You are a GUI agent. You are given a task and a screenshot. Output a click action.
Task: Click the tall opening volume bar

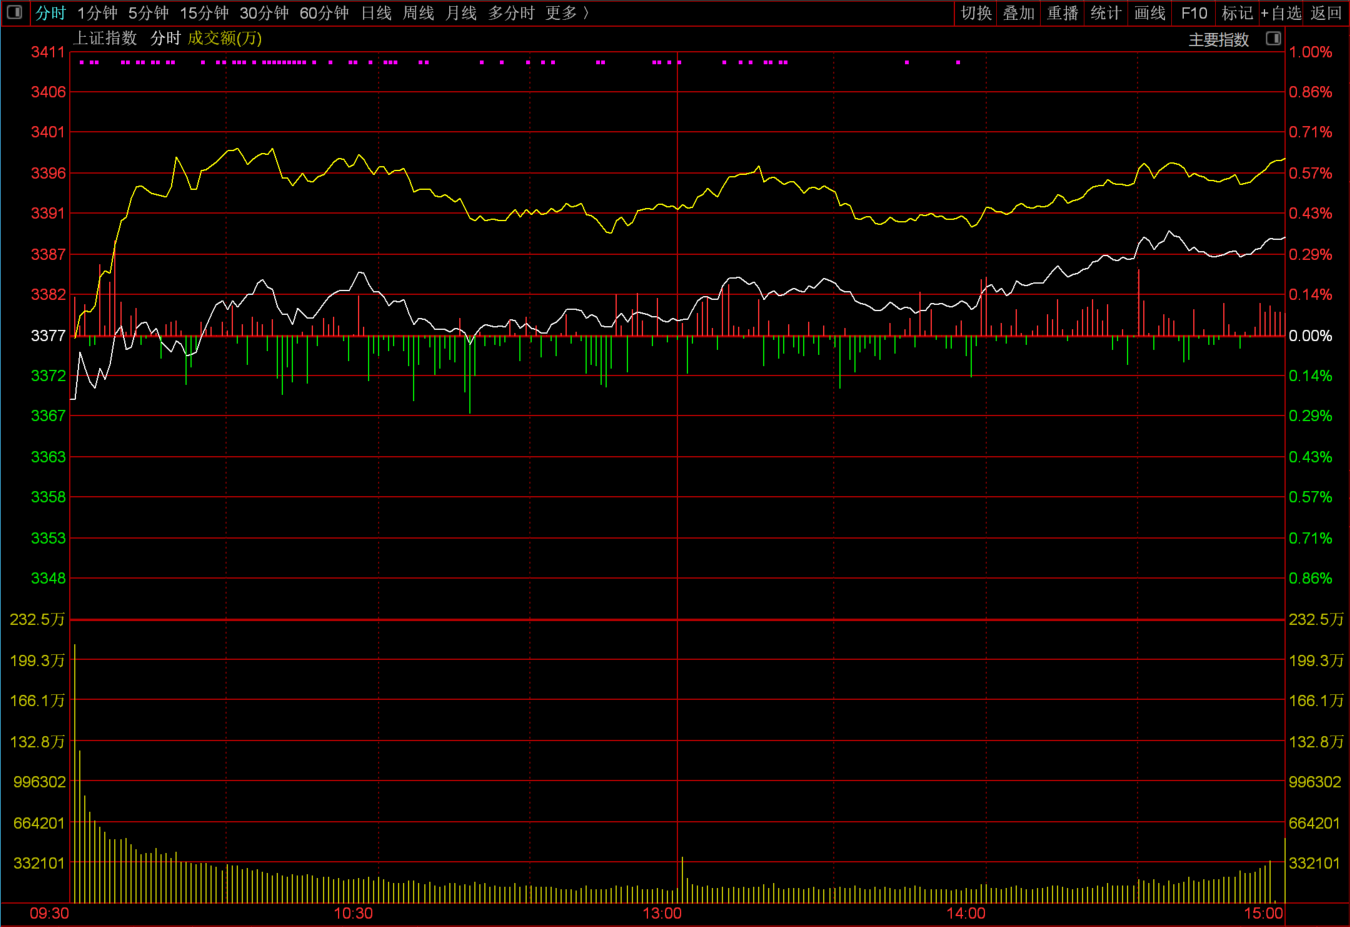coord(75,773)
